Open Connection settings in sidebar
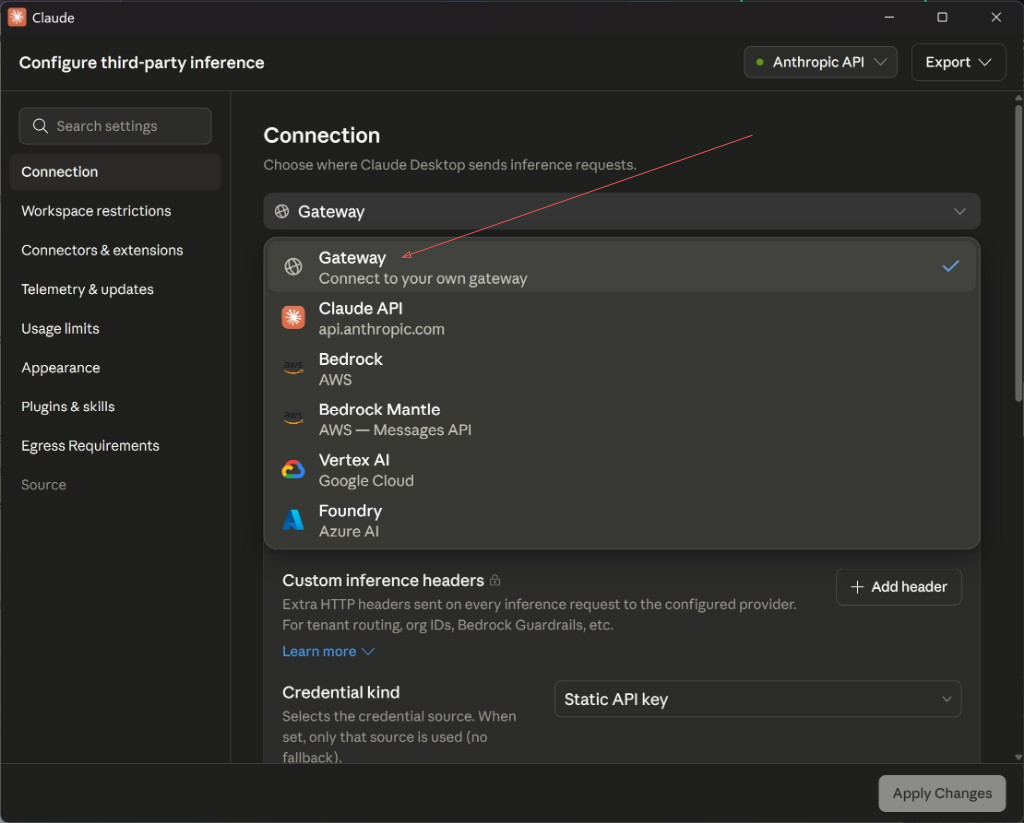Image resolution: width=1024 pixels, height=823 pixels. click(x=115, y=172)
